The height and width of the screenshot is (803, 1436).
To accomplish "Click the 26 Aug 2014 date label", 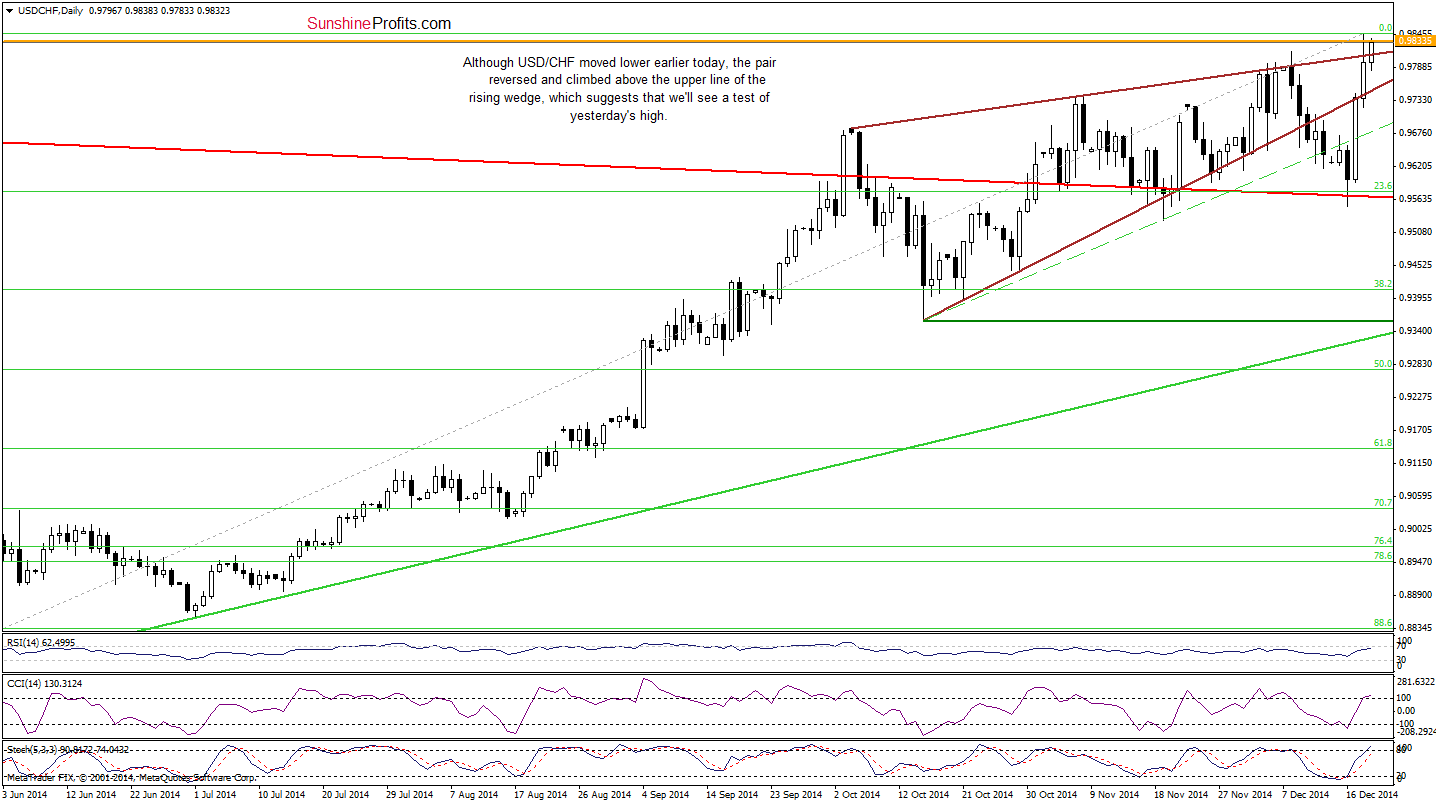I will [604, 795].
